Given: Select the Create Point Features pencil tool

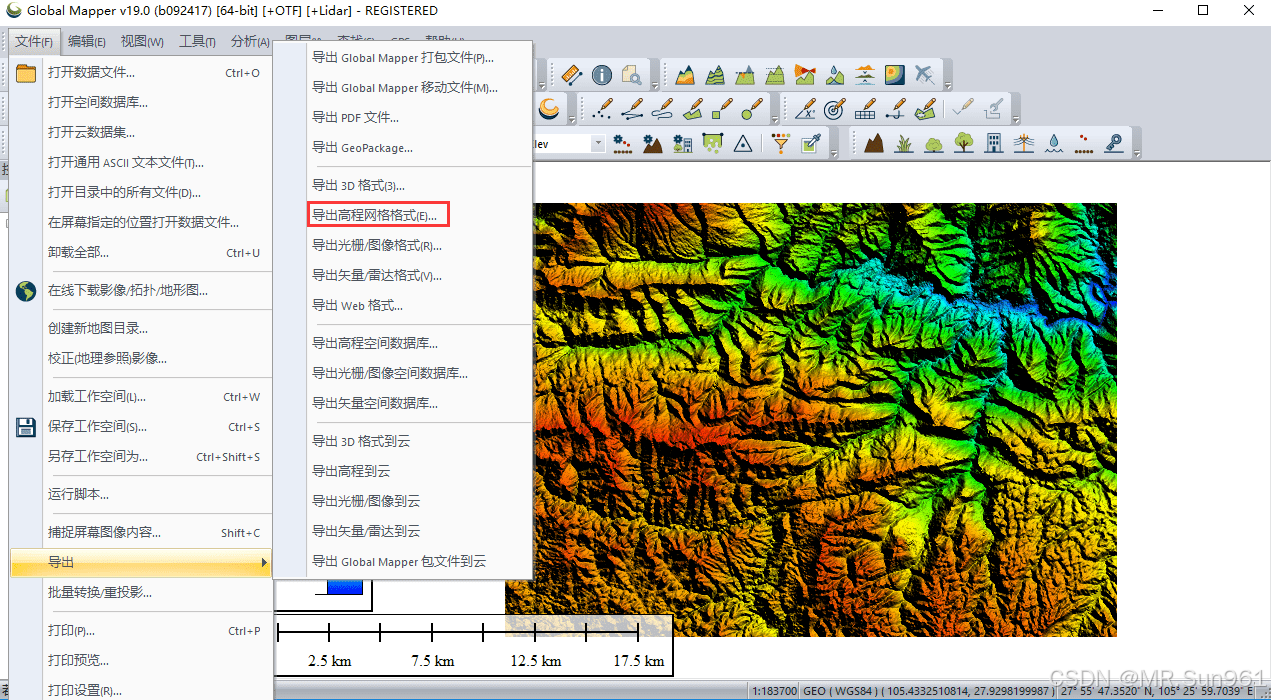Looking at the screenshot, I should 602,108.
